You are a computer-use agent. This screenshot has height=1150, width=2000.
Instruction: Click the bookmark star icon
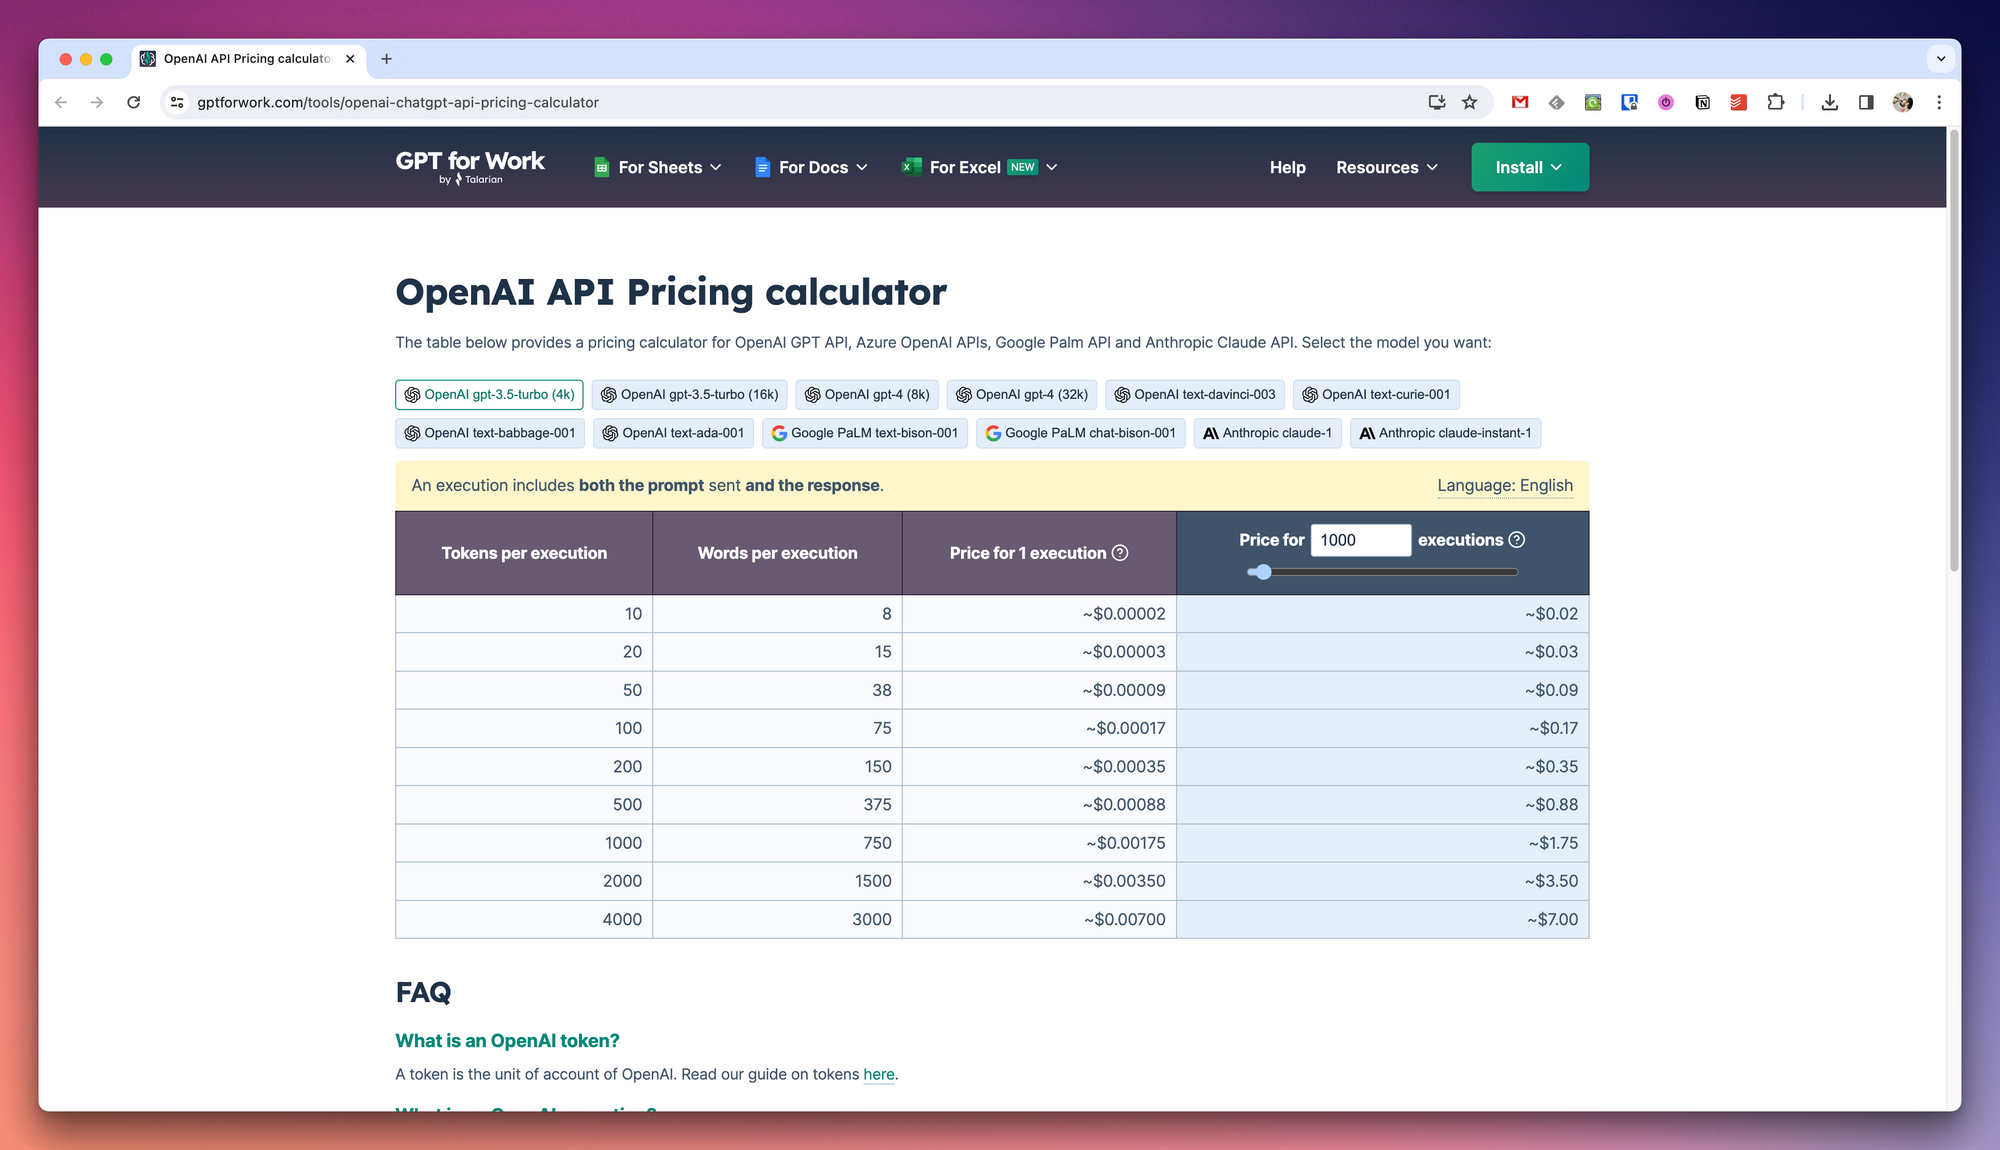pyautogui.click(x=1469, y=102)
